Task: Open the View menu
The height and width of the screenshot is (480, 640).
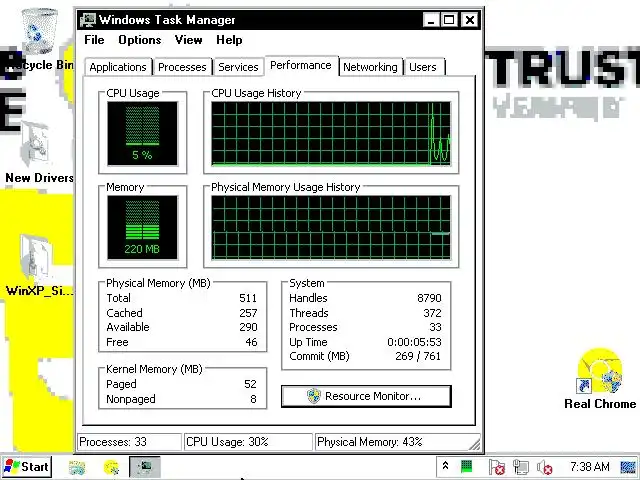Action: [189, 40]
